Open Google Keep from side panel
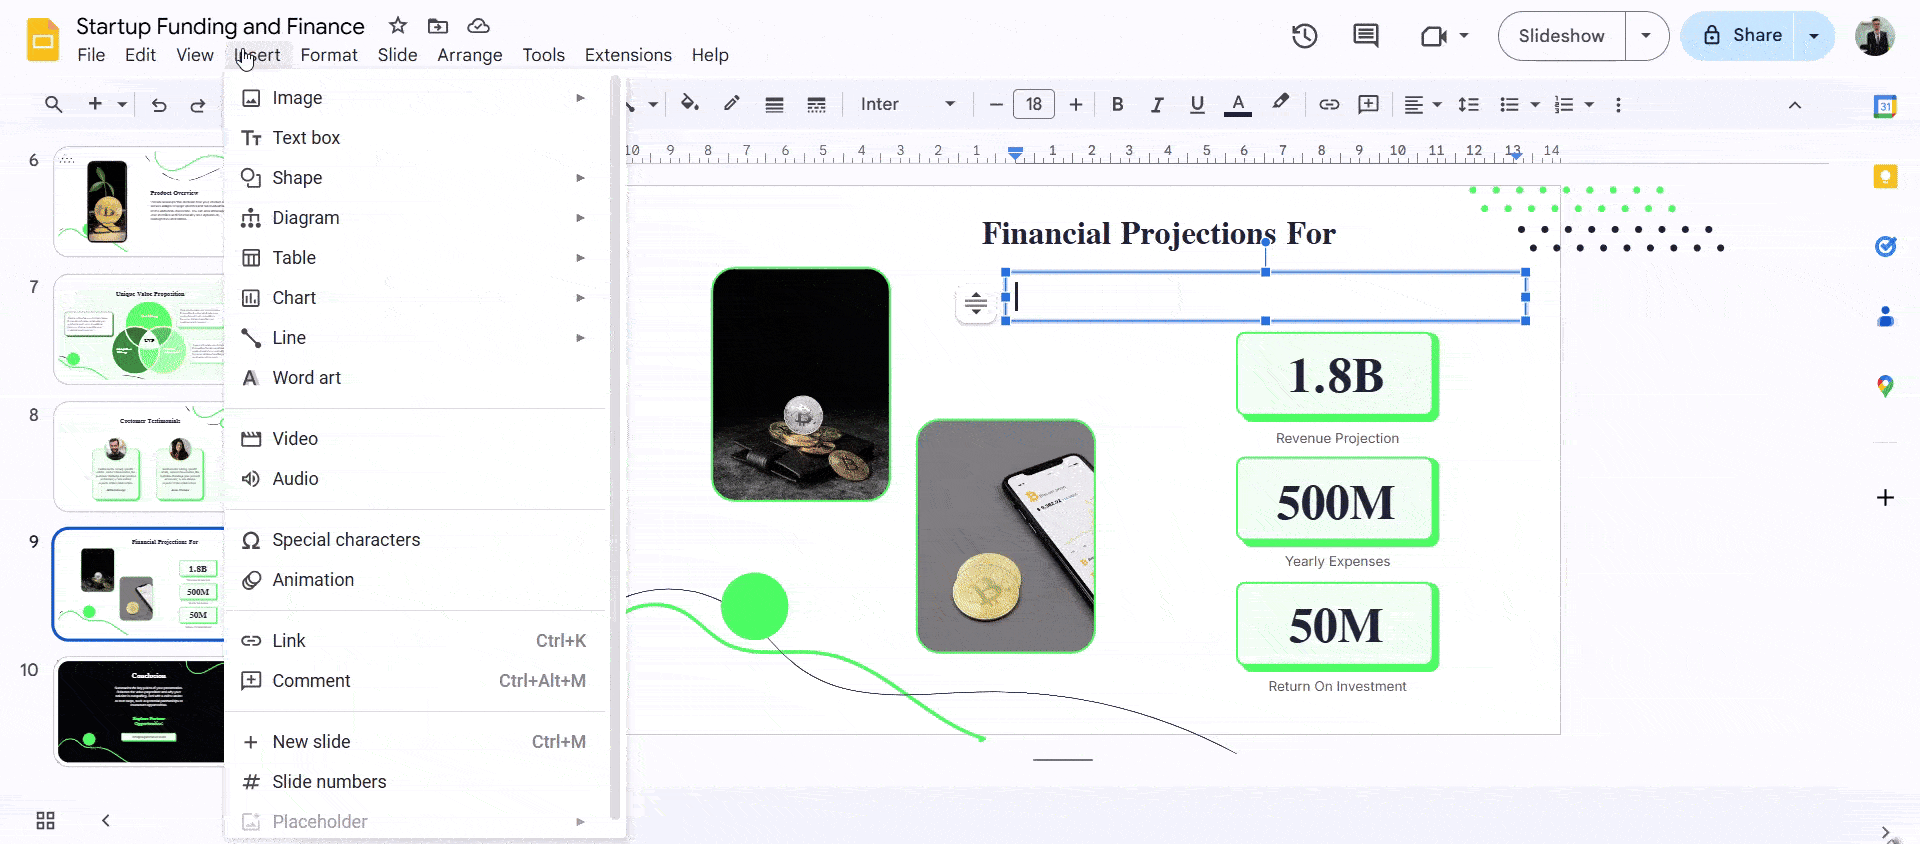This screenshot has width=1920, height=844. [1885, 177]
